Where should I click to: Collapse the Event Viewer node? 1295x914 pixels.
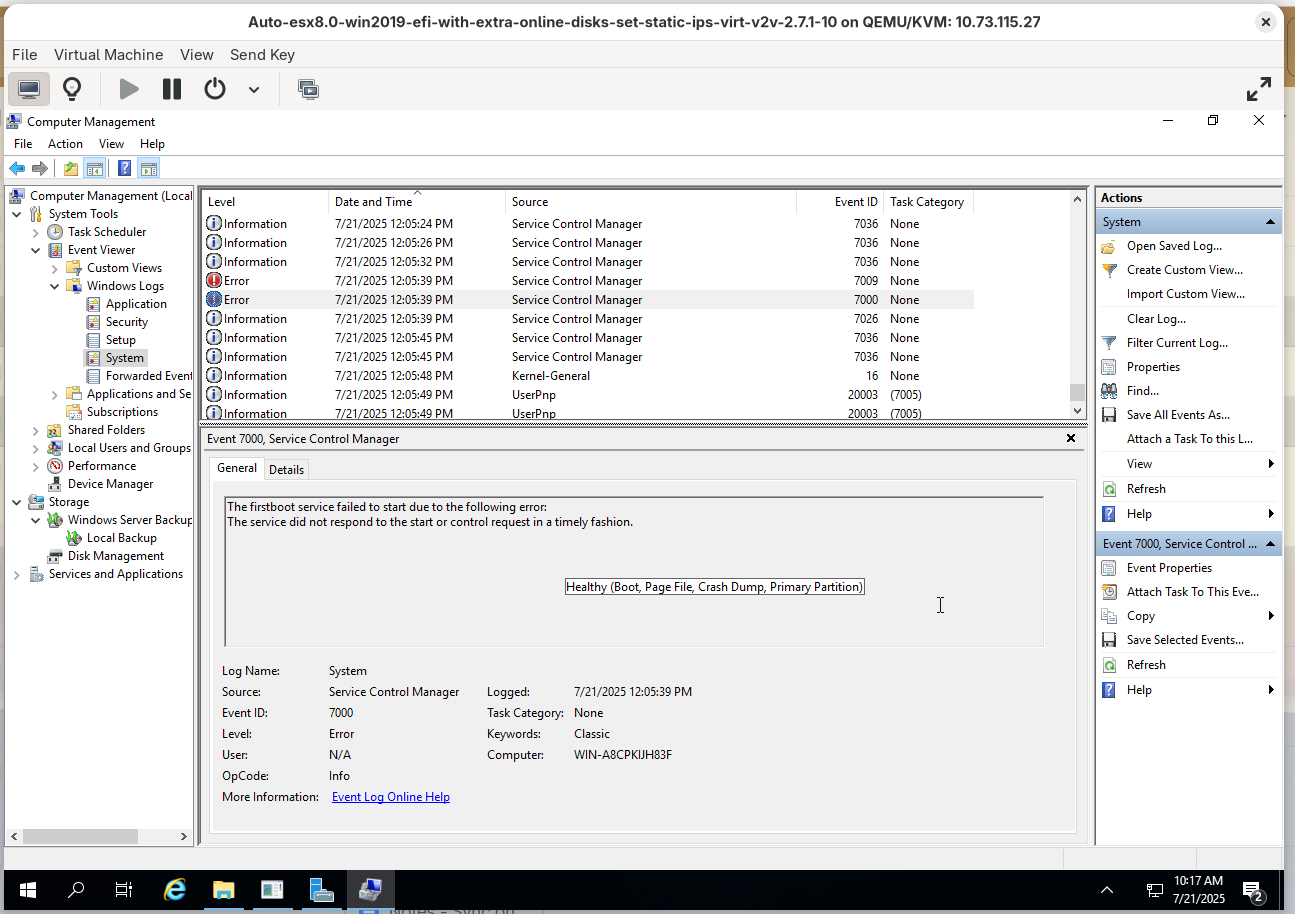click(36, 250)
